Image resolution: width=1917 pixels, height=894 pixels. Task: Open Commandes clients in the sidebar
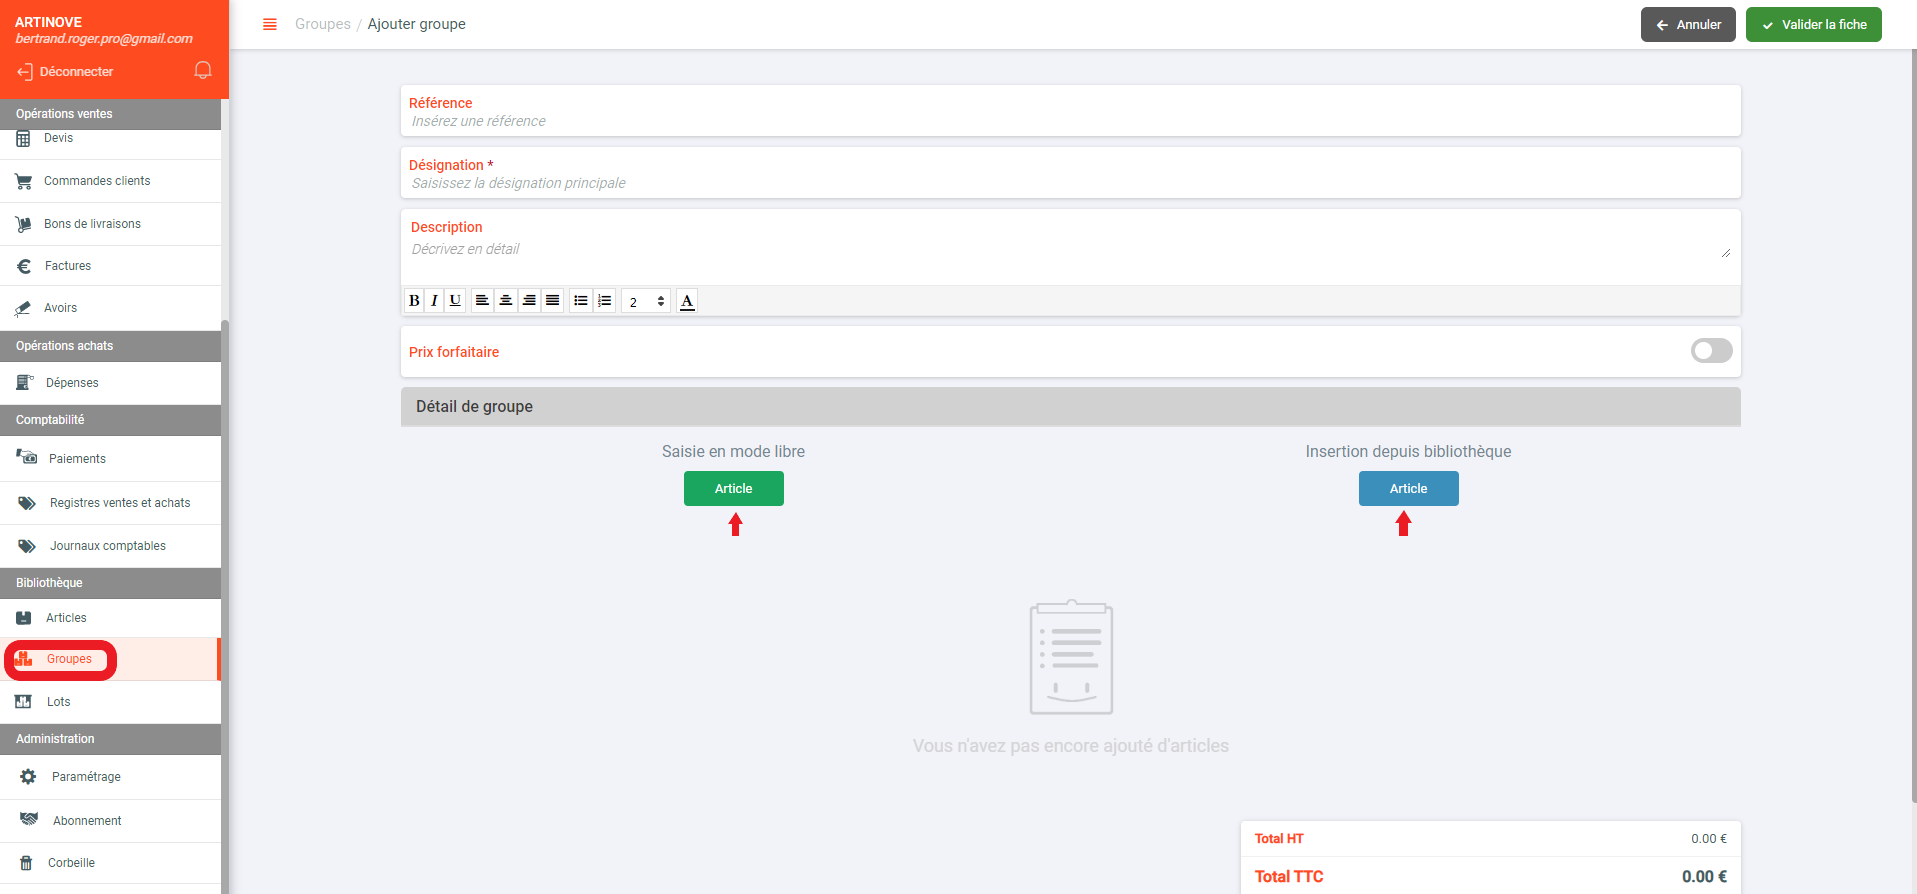click(x=97, y=181)
